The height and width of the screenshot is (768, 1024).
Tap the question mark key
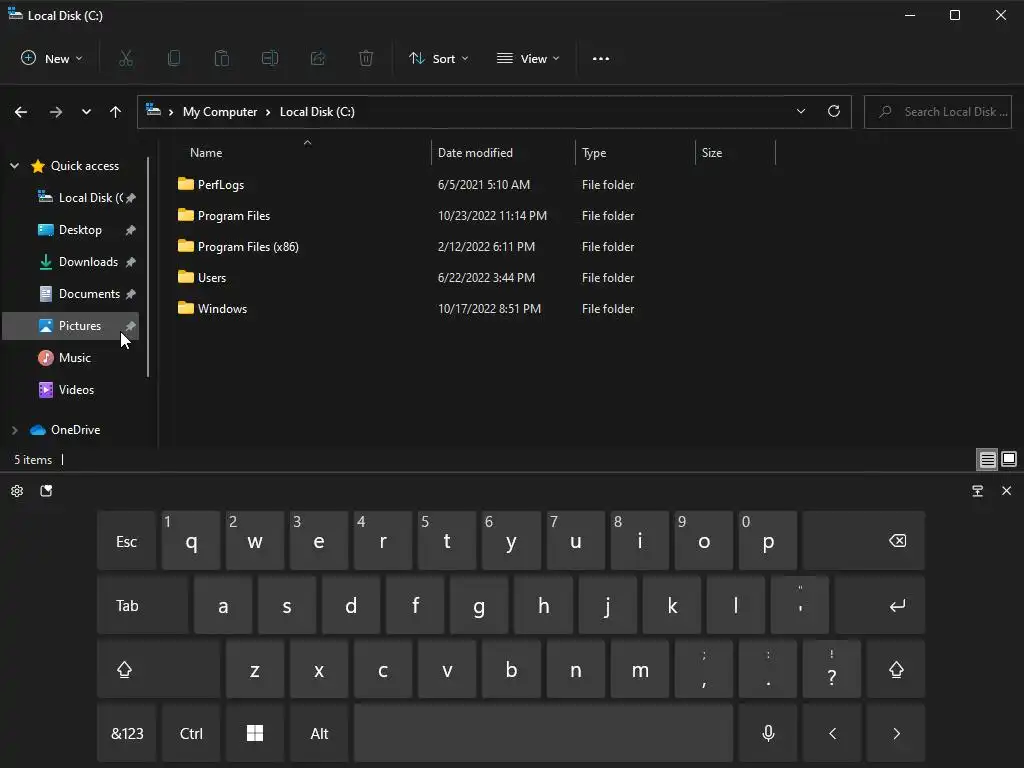tap(831, 669)
